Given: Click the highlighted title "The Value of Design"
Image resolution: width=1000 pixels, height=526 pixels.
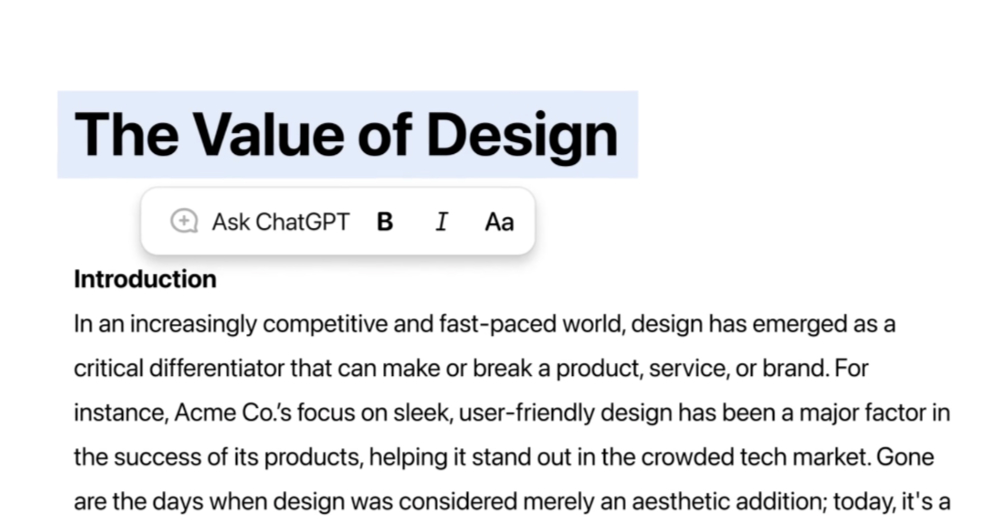Looking at the screenshot, I should [346, 135].
